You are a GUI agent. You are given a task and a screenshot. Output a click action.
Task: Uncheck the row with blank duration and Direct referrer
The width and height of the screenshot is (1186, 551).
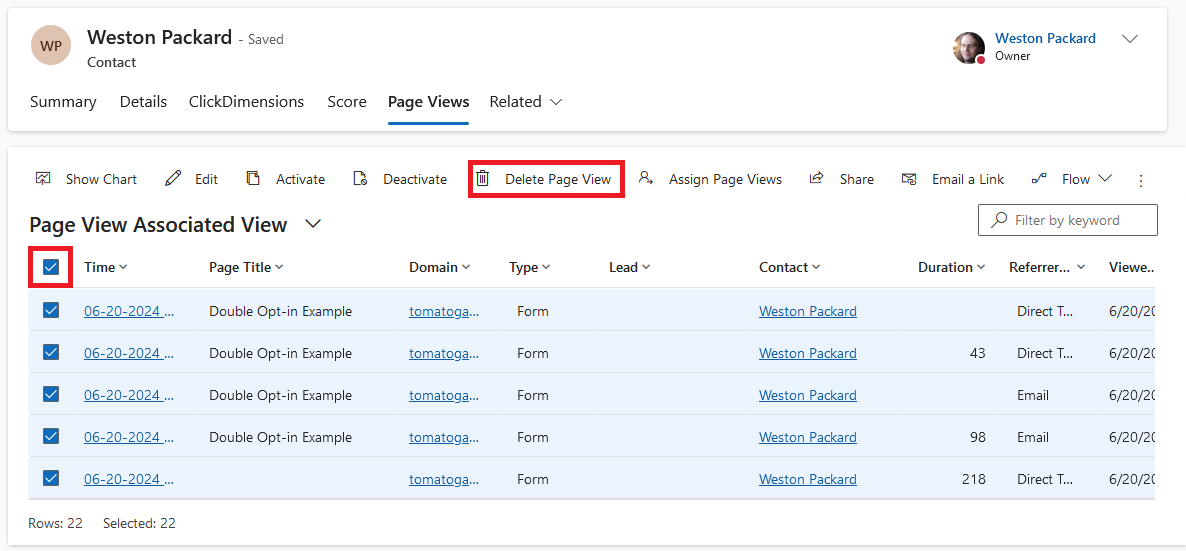51,310
